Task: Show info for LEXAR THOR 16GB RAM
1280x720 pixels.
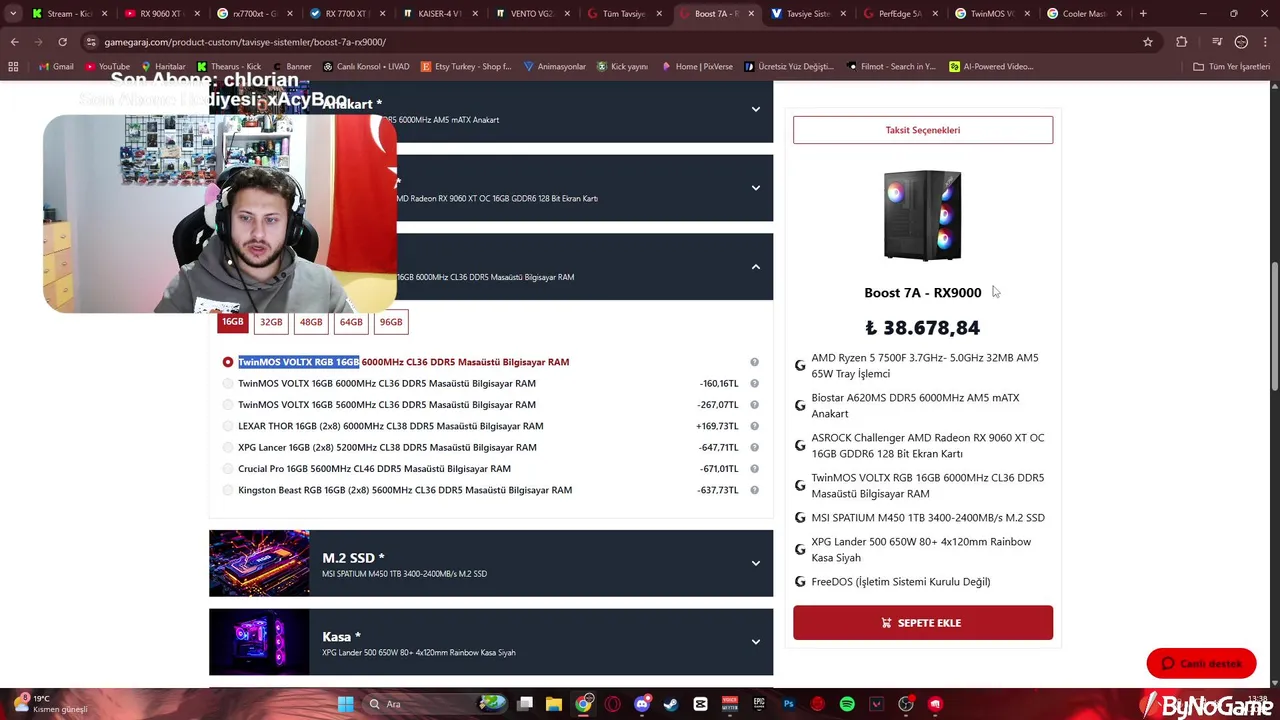Action: click(754, 426)
